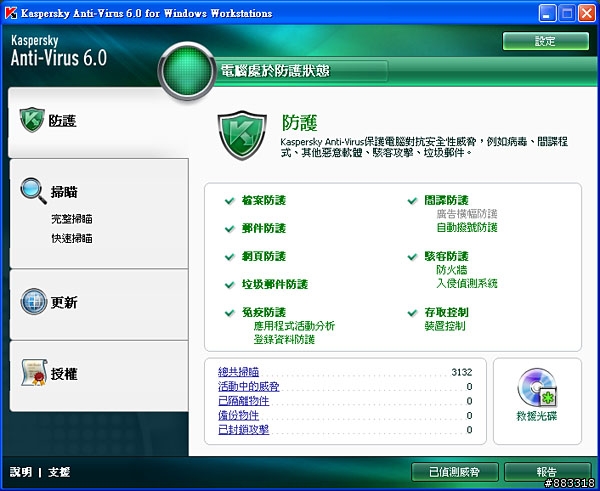Open 已封鎖攻擊 link
The width and height of the screenshot is (600, 491).
243,430
